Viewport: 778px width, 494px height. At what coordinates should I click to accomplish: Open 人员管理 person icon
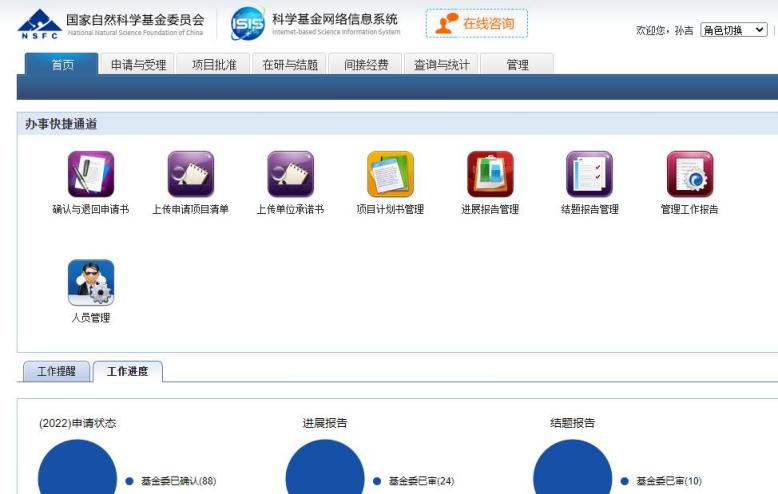[90, 283]
